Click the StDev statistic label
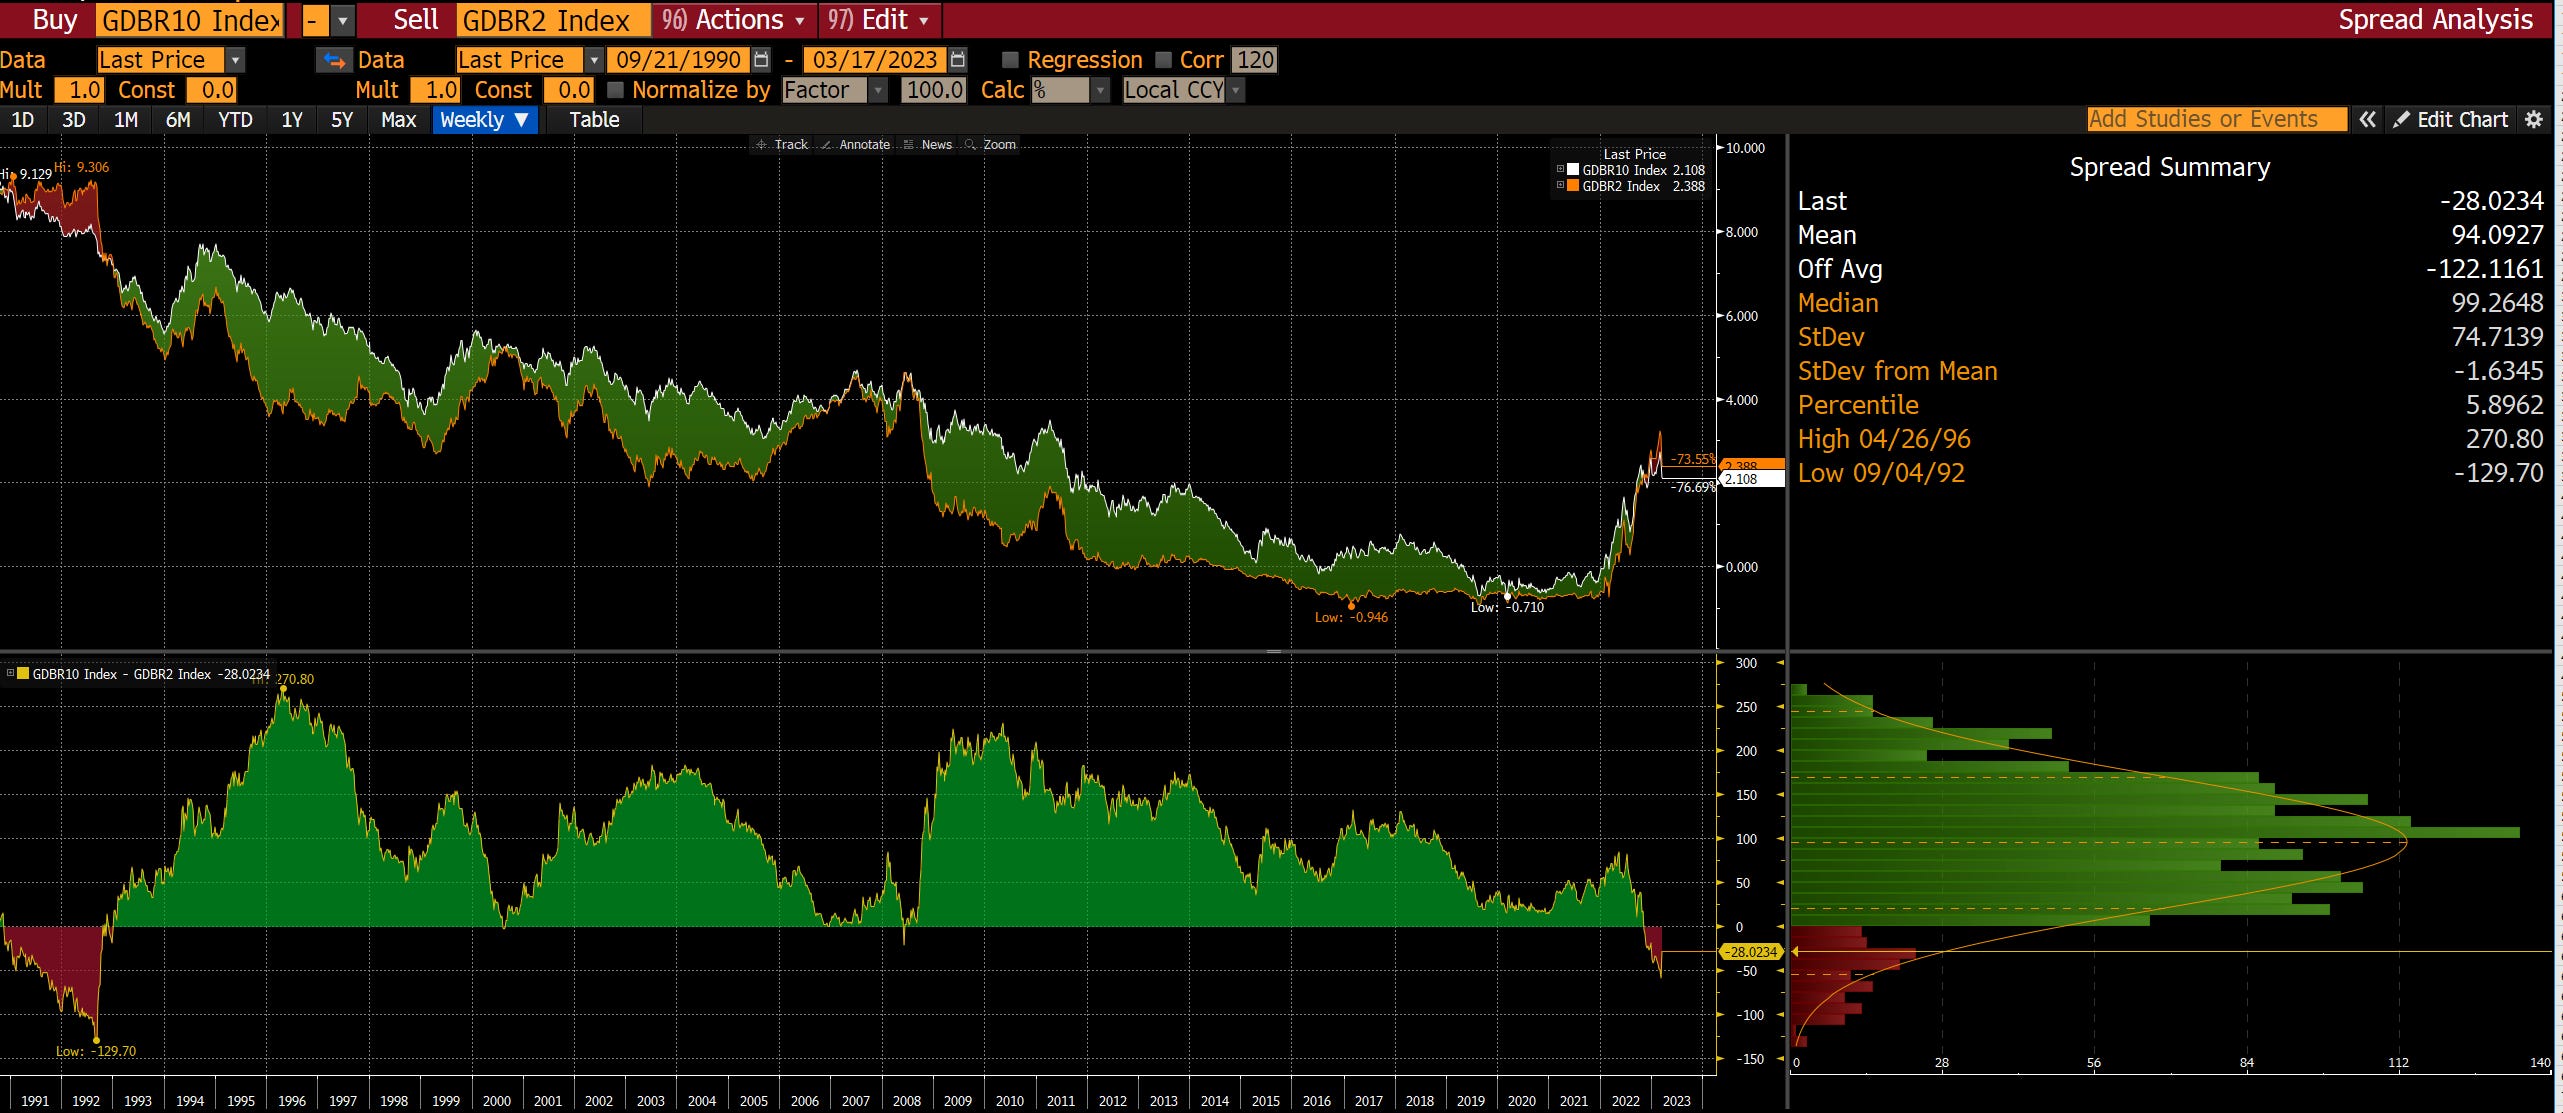The height and width of the screenshot is (1113, 2563). pos(1831,337)
